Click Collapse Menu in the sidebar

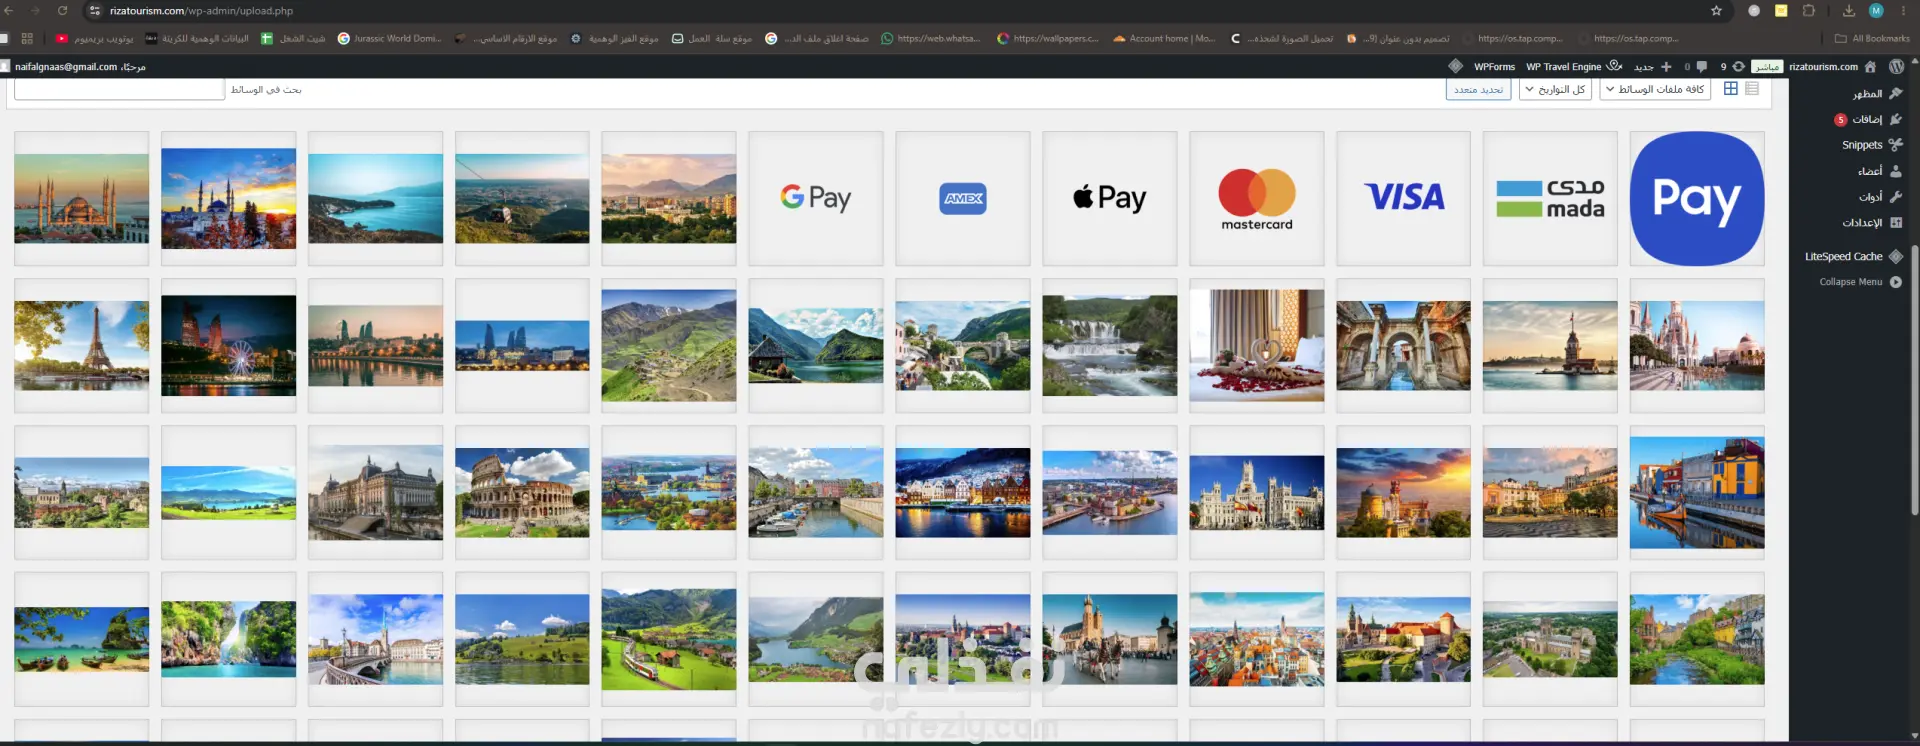point(1859,282)
